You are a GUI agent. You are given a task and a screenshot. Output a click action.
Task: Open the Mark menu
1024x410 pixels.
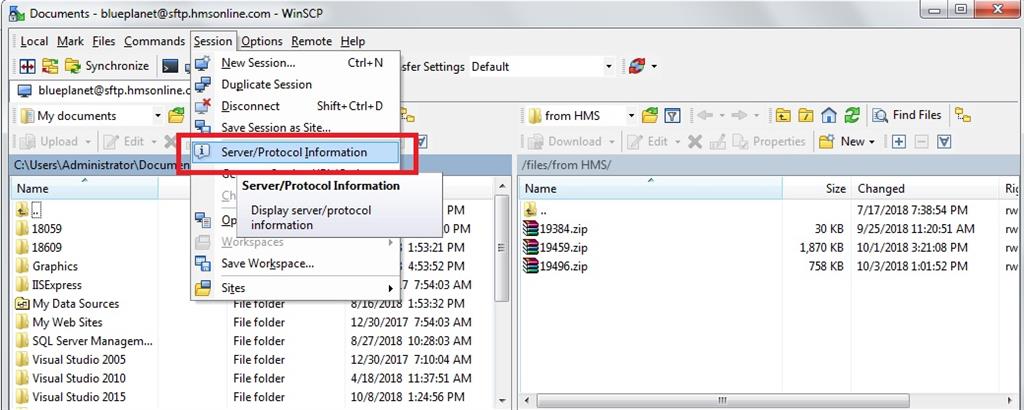(x=70, y=41)
